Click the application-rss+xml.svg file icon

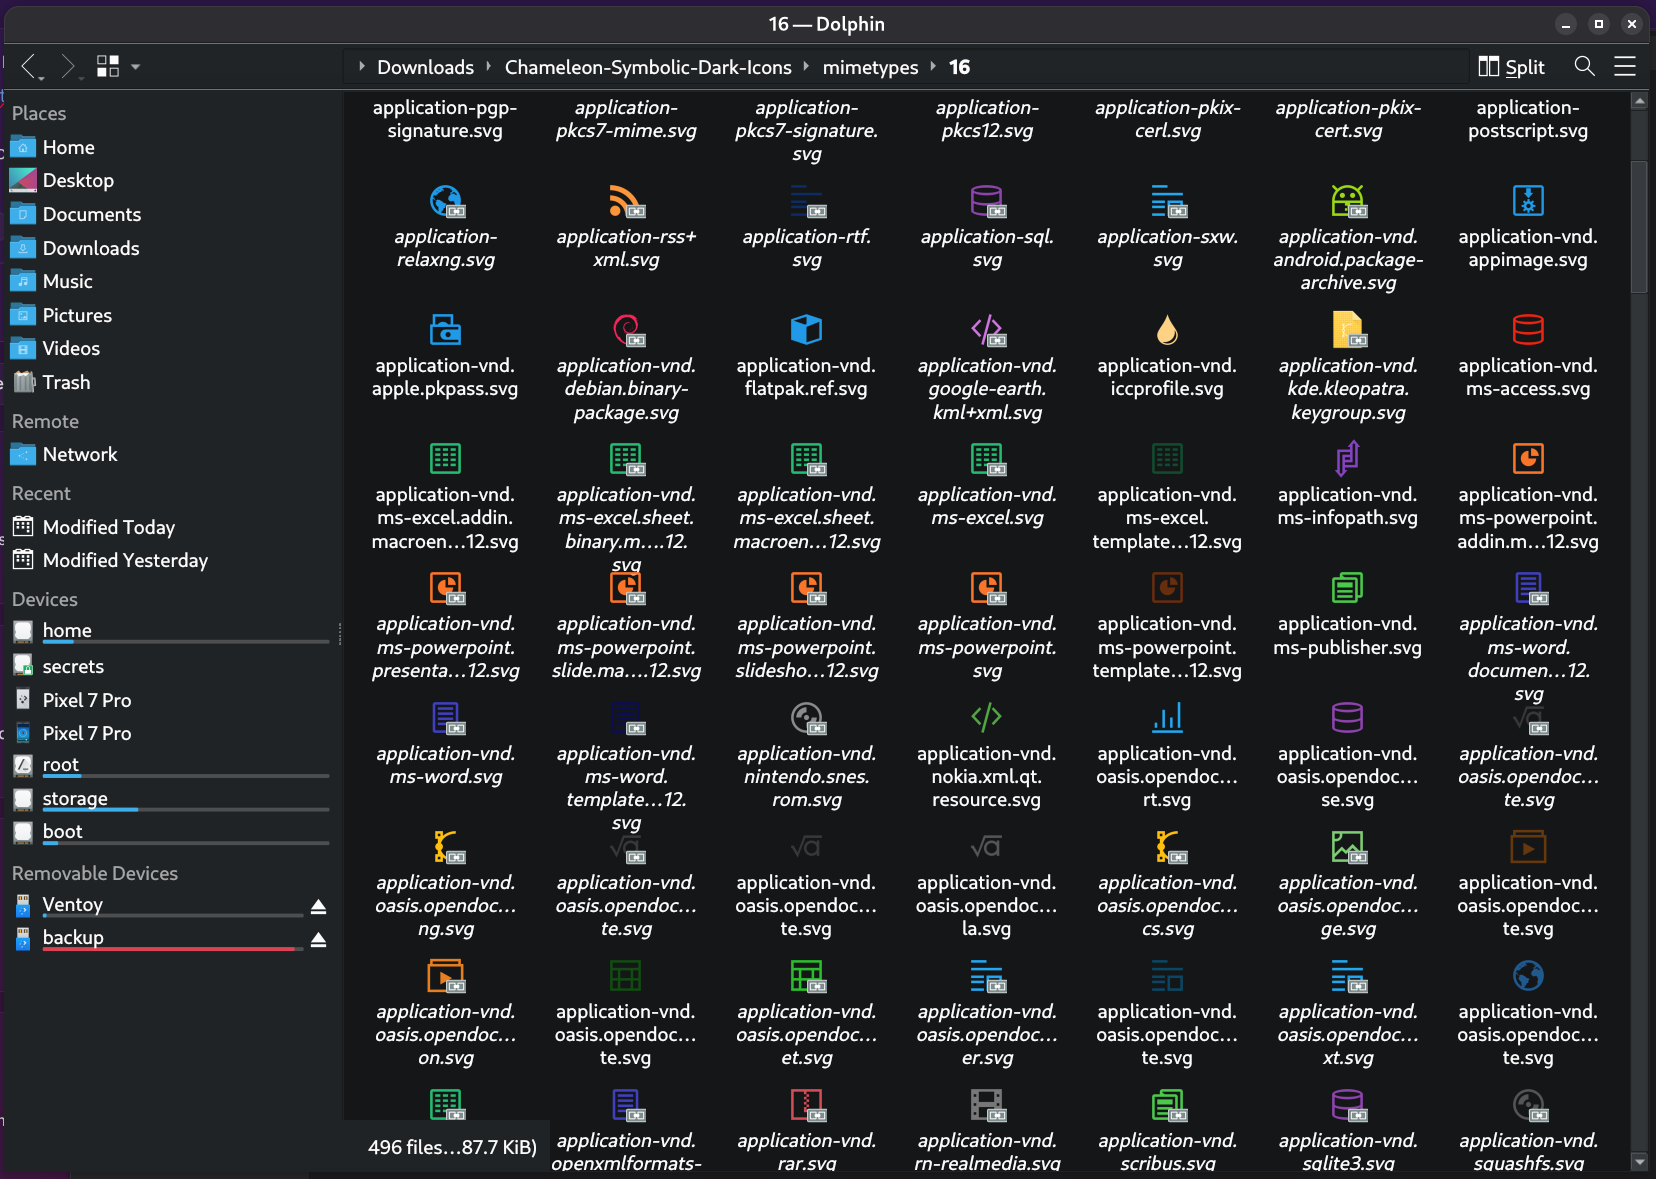pos(626,202)
